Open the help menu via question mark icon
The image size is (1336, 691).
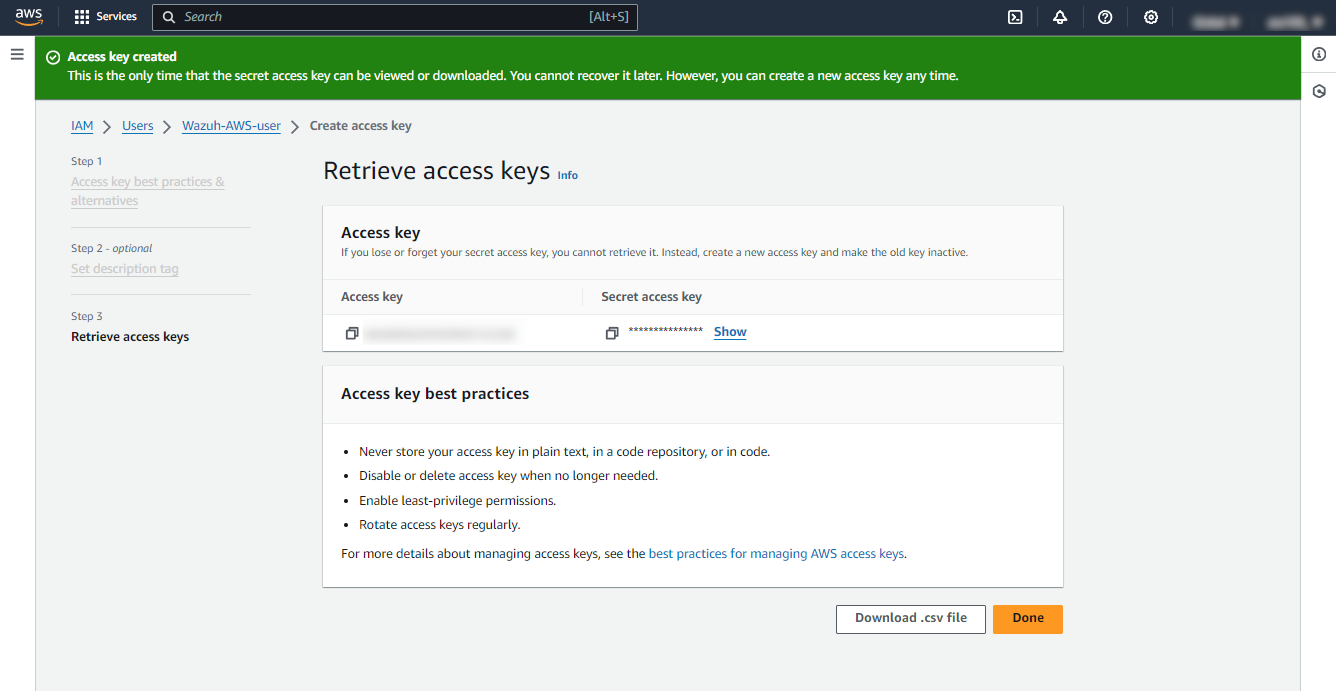point(1105,17)
